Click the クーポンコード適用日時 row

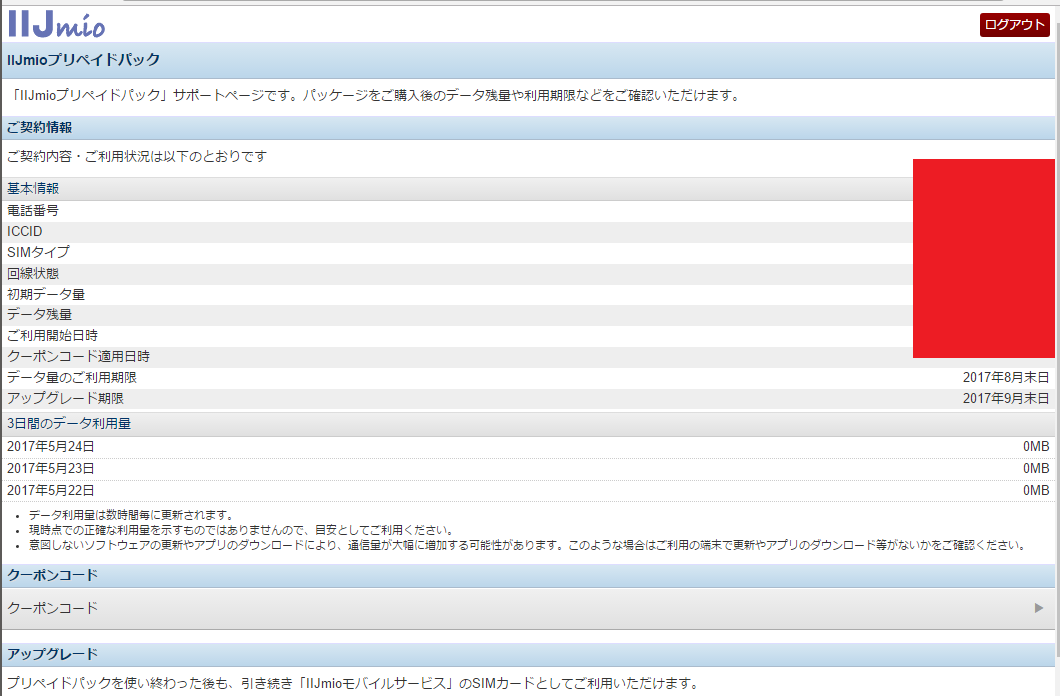pyautogui.click(x=70, y=355)
